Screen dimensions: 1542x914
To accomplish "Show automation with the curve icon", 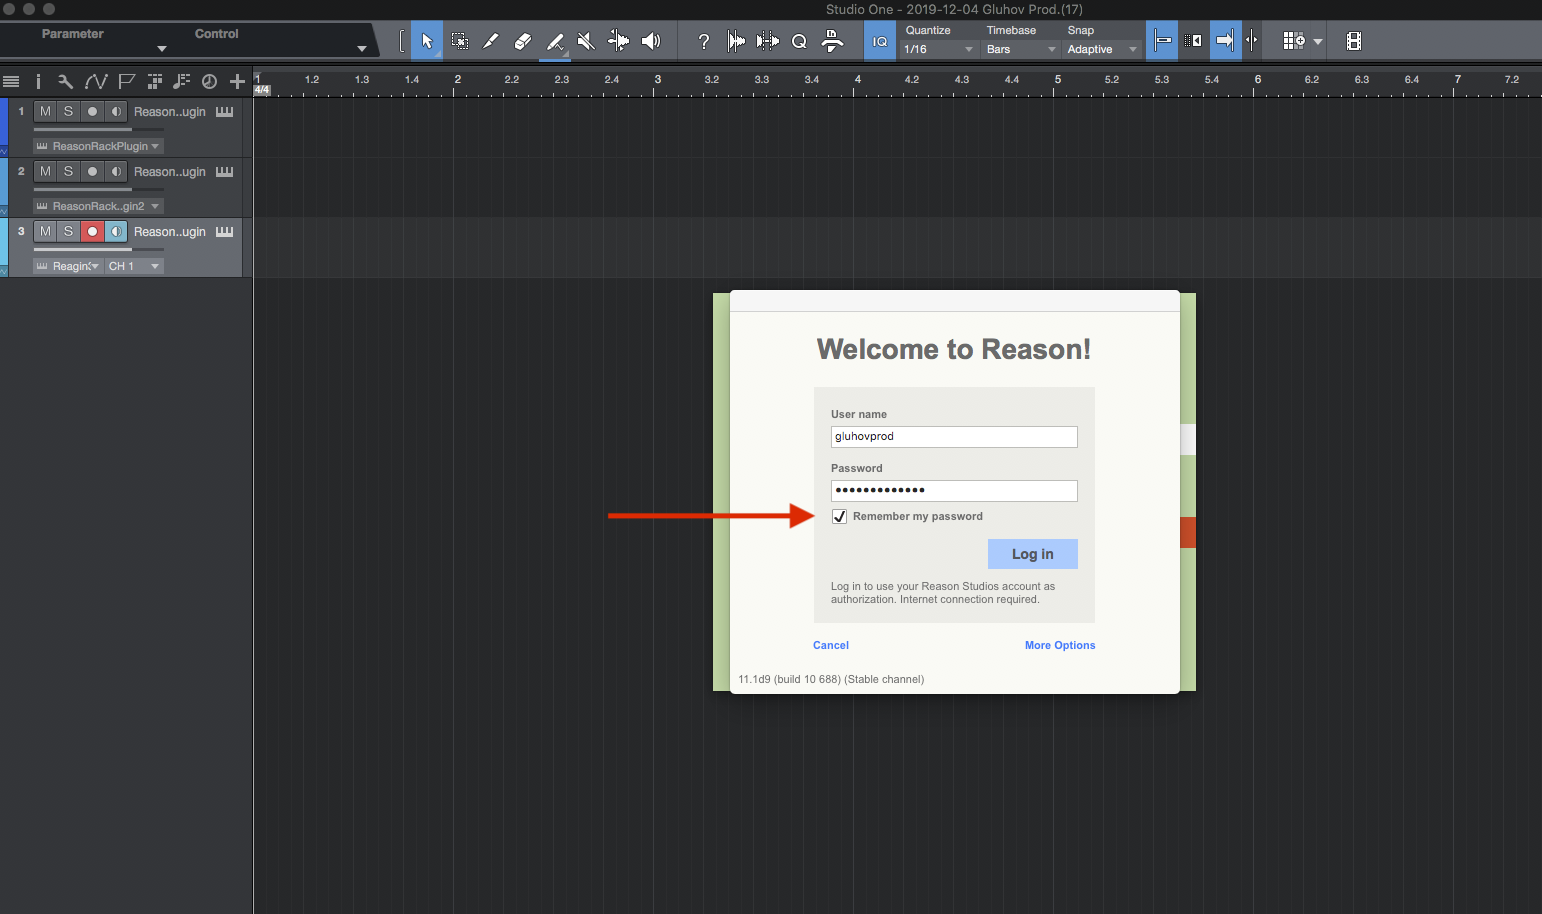I will [x=96, y=81].
